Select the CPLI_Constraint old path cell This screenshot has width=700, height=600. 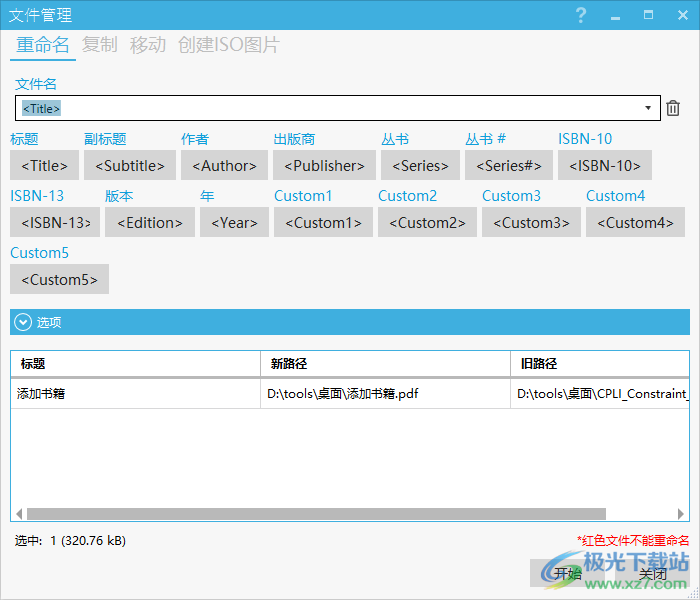[600, 394]
